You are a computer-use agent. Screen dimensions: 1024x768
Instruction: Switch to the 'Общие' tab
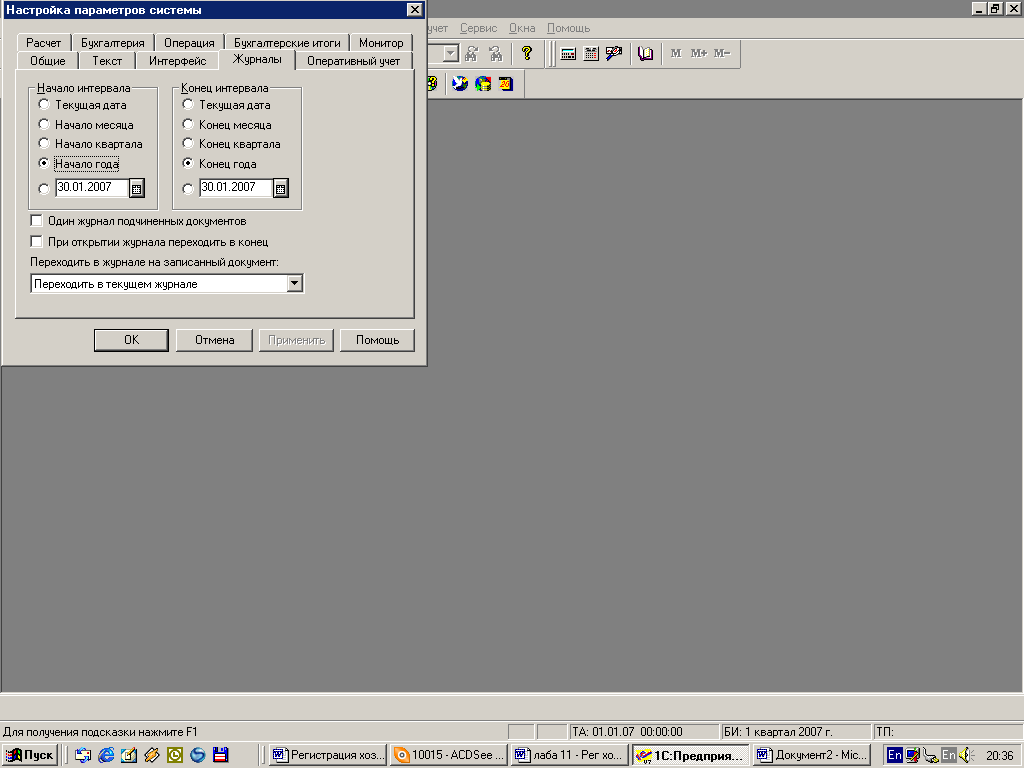point(48,61)
